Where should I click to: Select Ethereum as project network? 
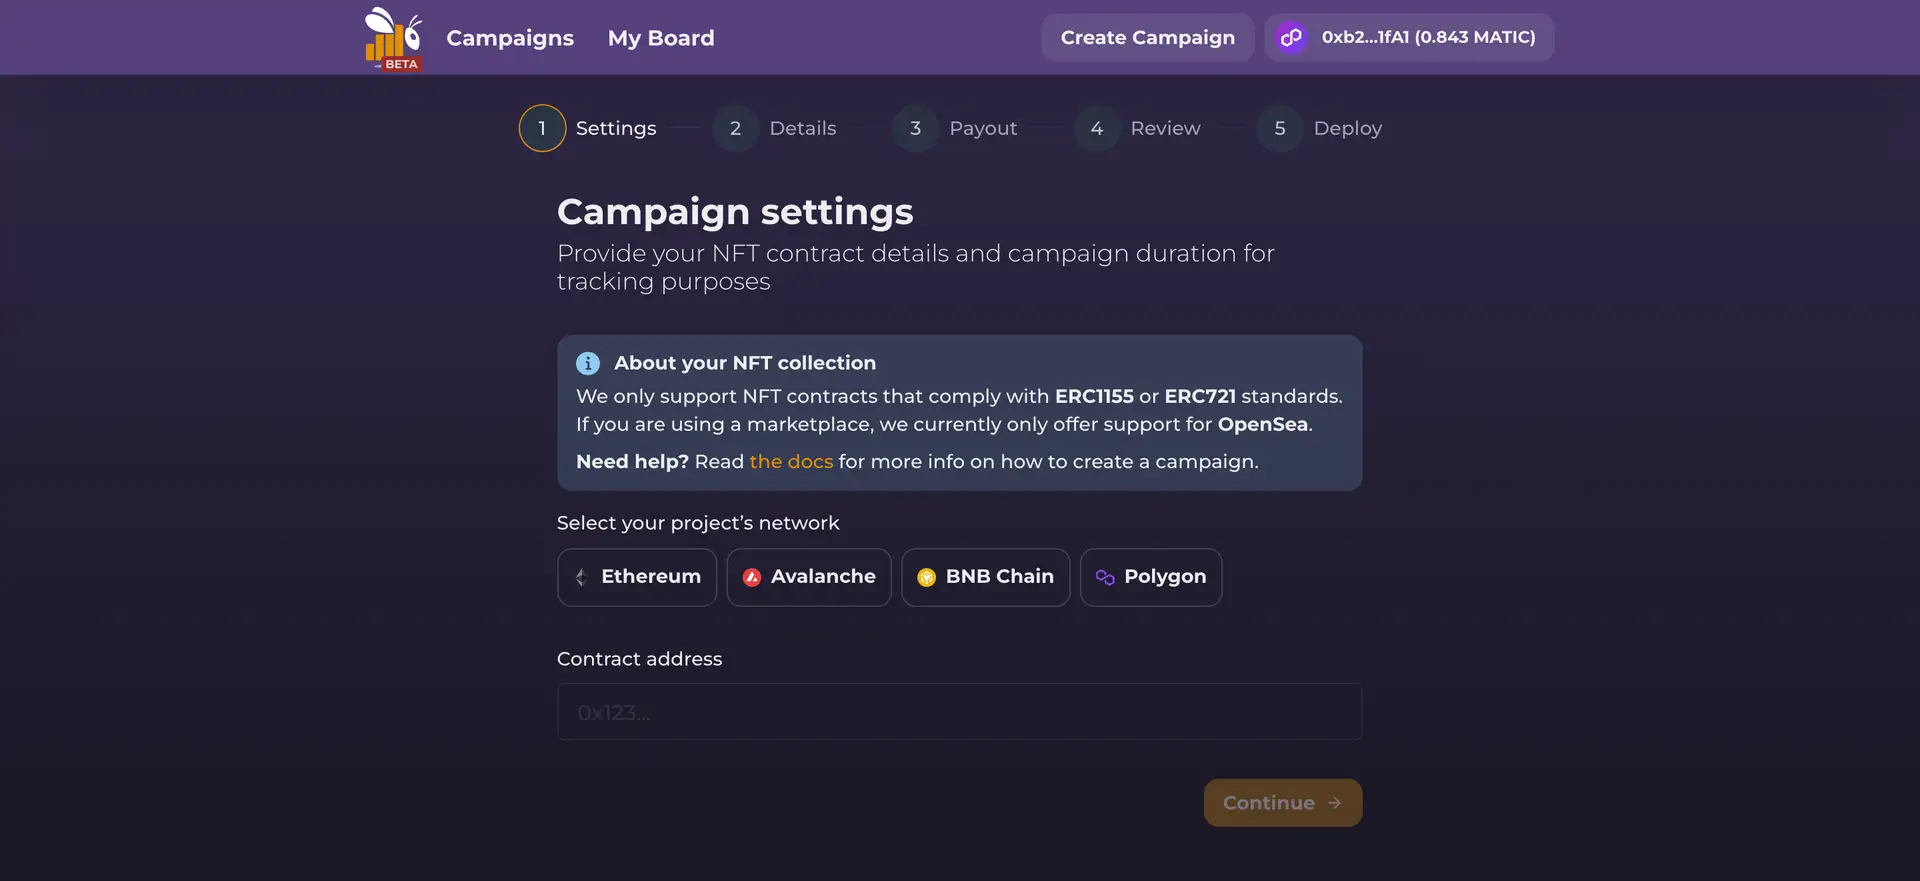(637, 577)
